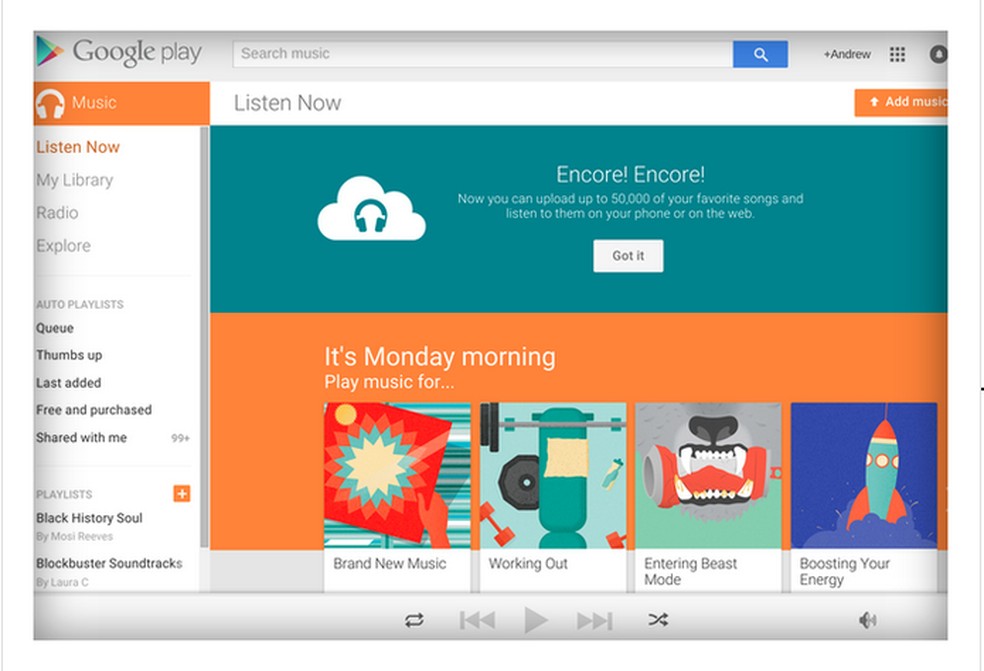Skip to the next track
This screenshot has width=984, height=671.
pos(596,619)
